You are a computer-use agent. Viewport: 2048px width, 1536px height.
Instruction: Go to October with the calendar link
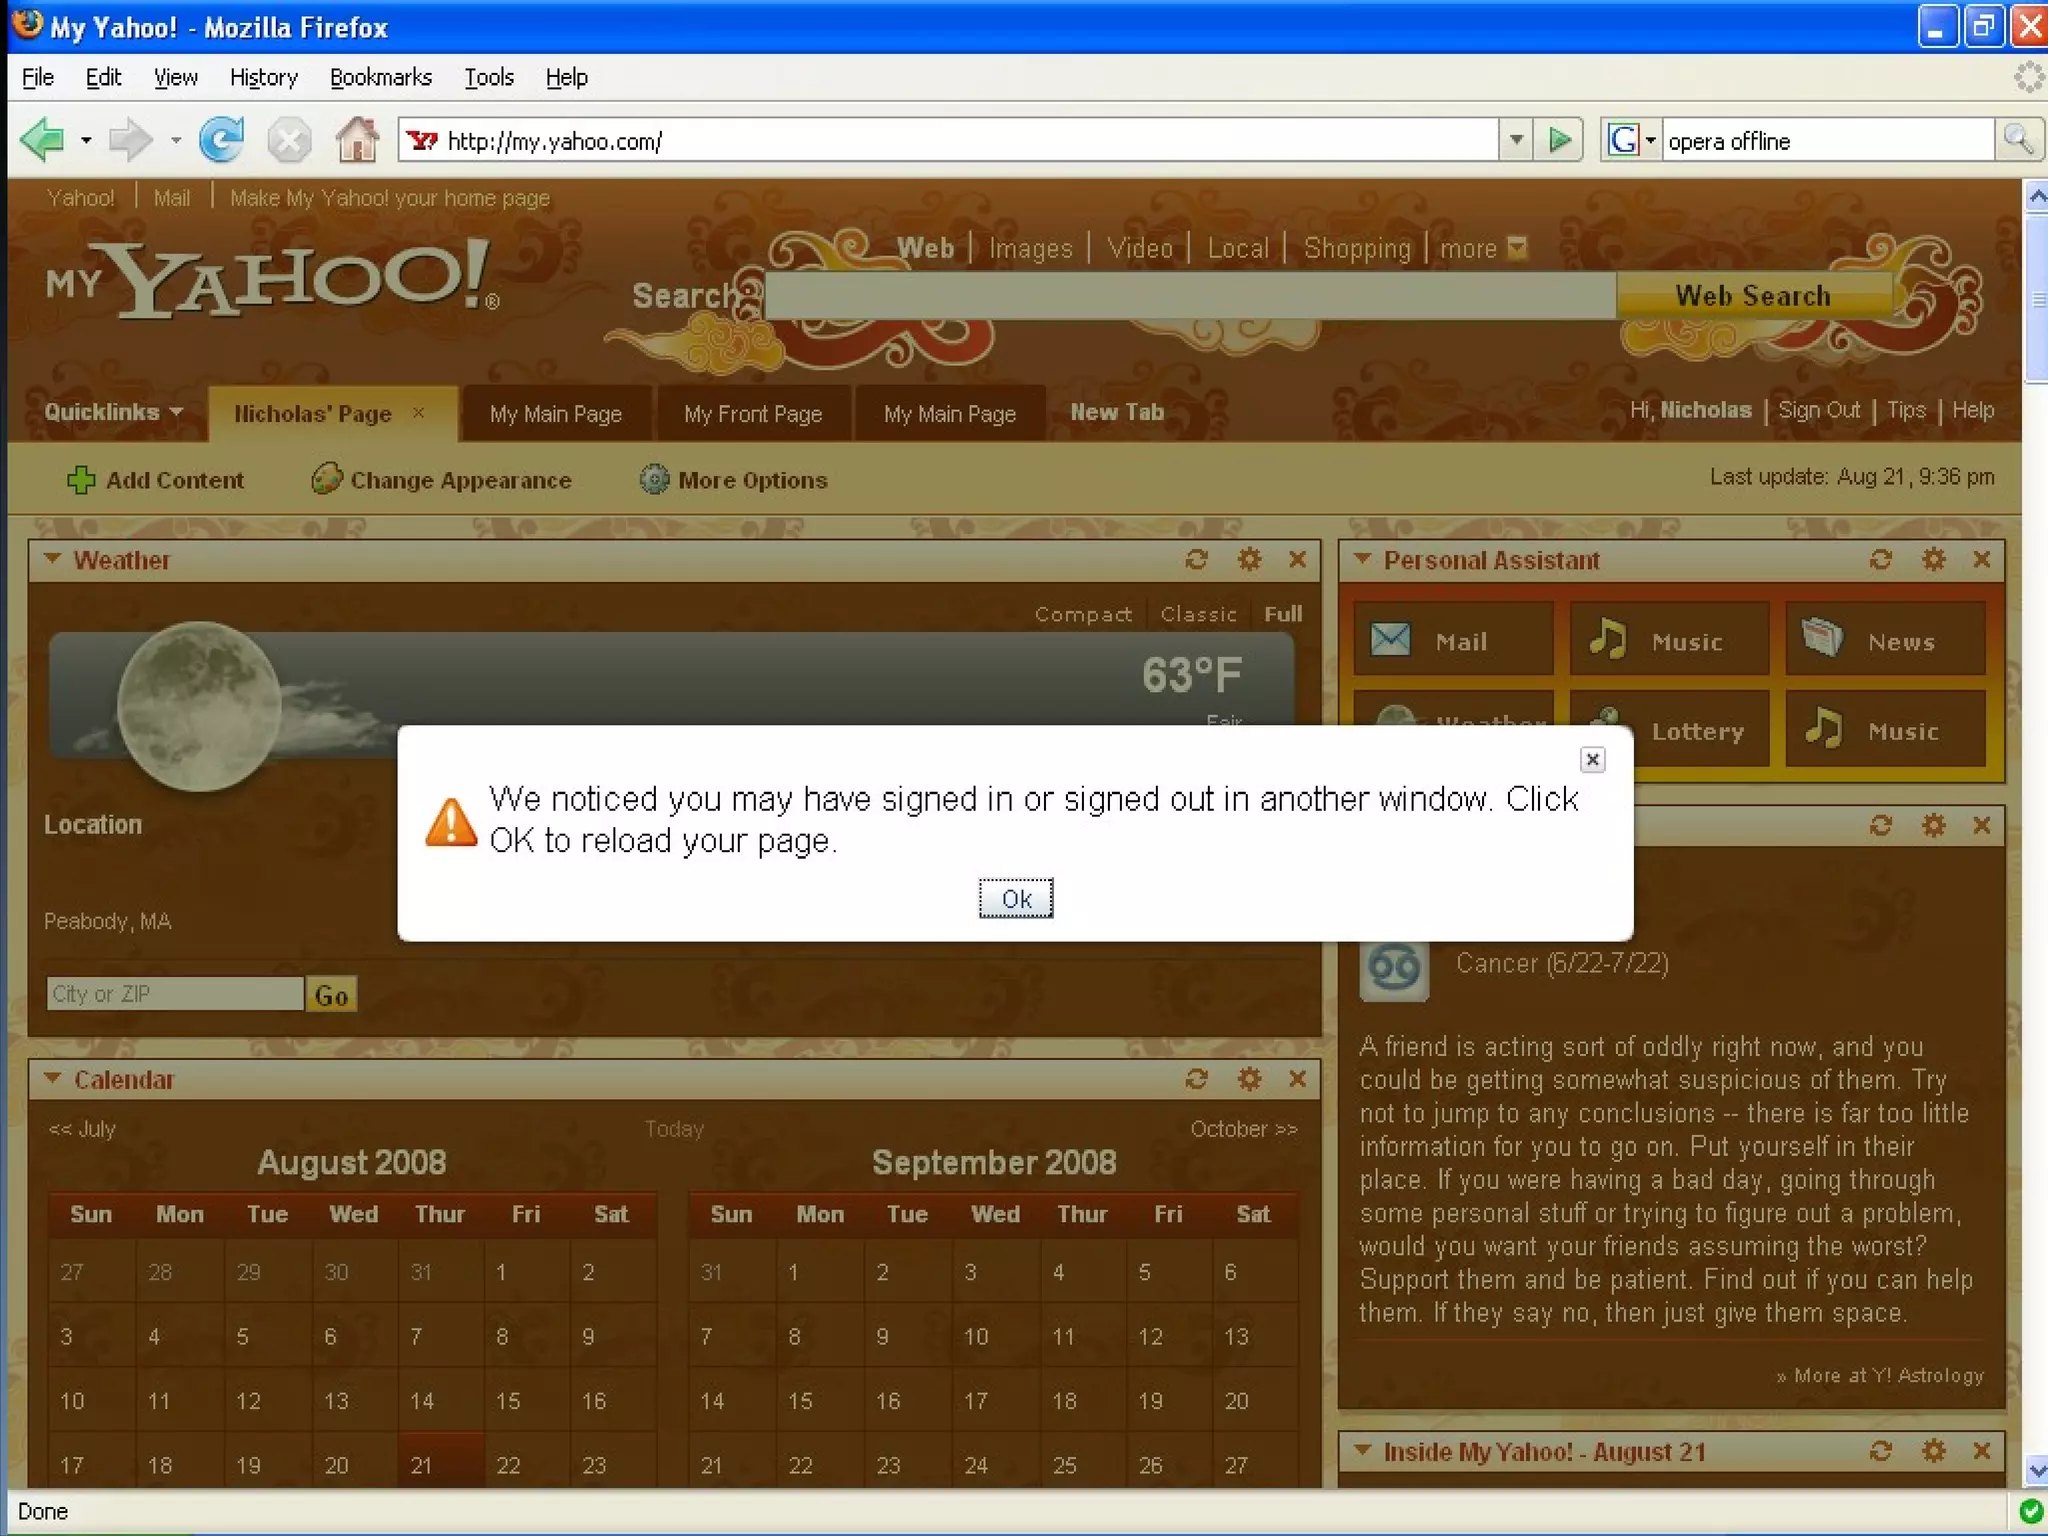[x=1244, y=1129]
